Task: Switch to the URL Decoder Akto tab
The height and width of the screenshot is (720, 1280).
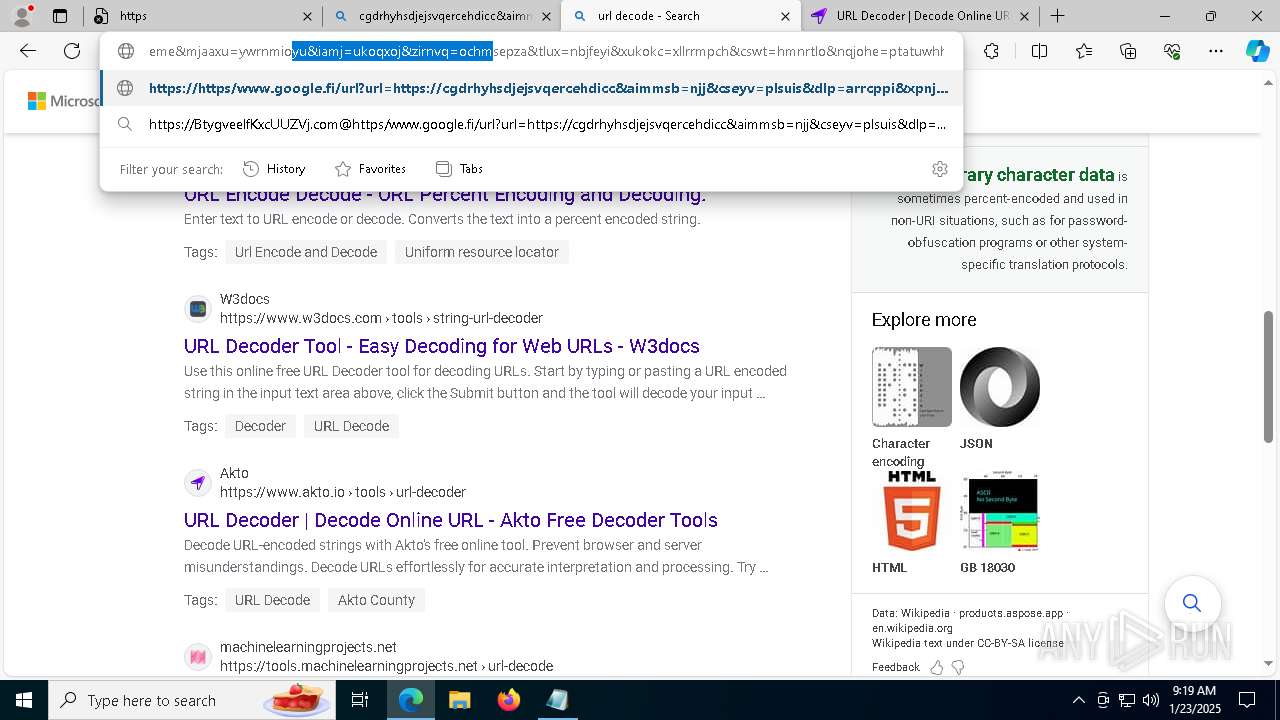Action: tap(918, 16)
